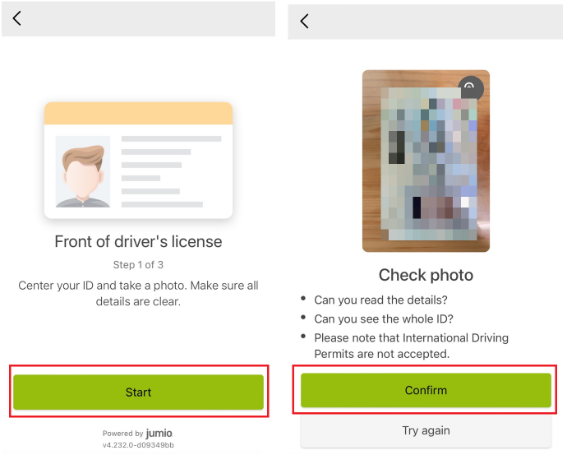Confirm the captured ID photo

click(426, 390)
